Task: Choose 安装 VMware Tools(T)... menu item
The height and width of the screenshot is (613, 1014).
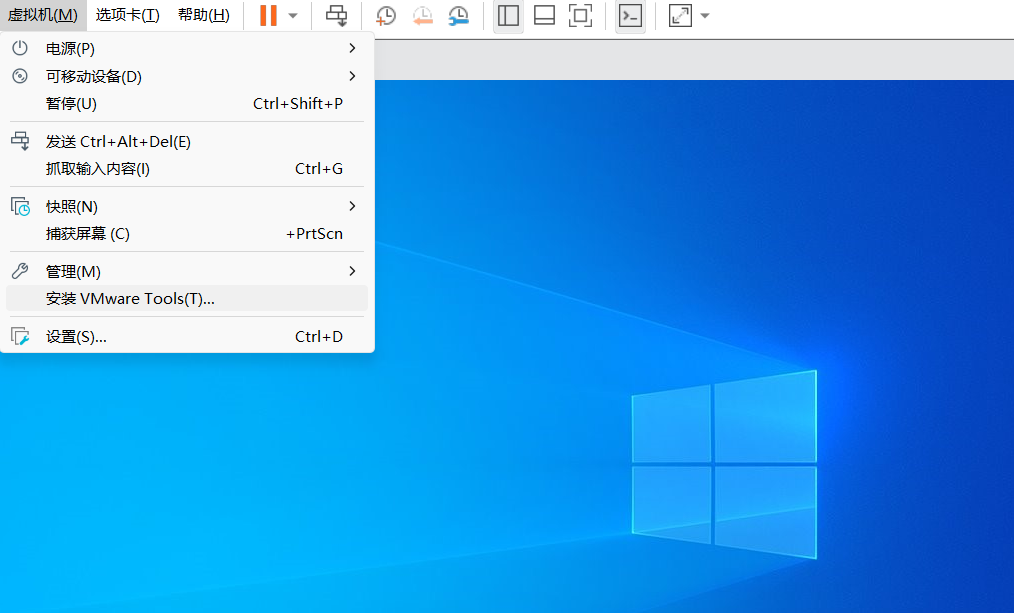Action: point(187,299)
